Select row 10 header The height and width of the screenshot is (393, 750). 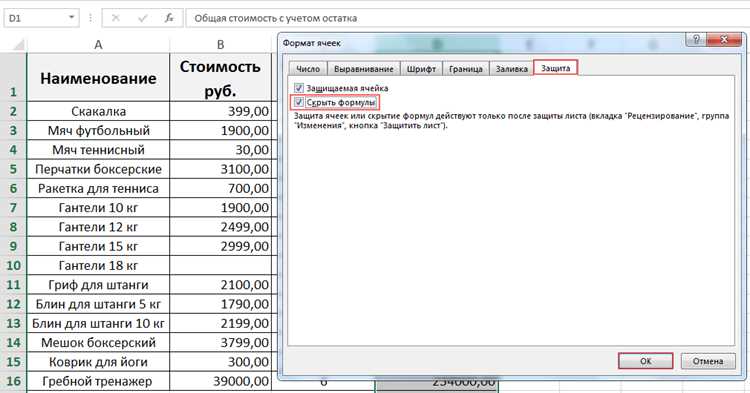coord(13,265)
